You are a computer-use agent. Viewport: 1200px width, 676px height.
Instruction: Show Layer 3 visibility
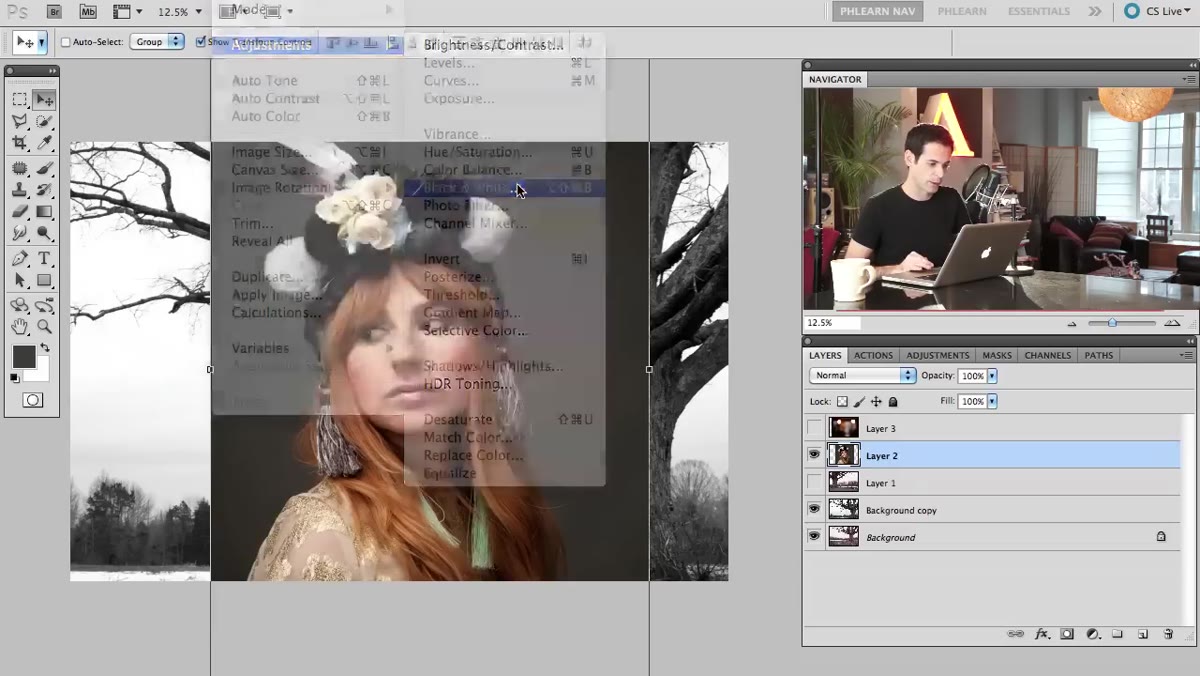click(x=815, y=428)
